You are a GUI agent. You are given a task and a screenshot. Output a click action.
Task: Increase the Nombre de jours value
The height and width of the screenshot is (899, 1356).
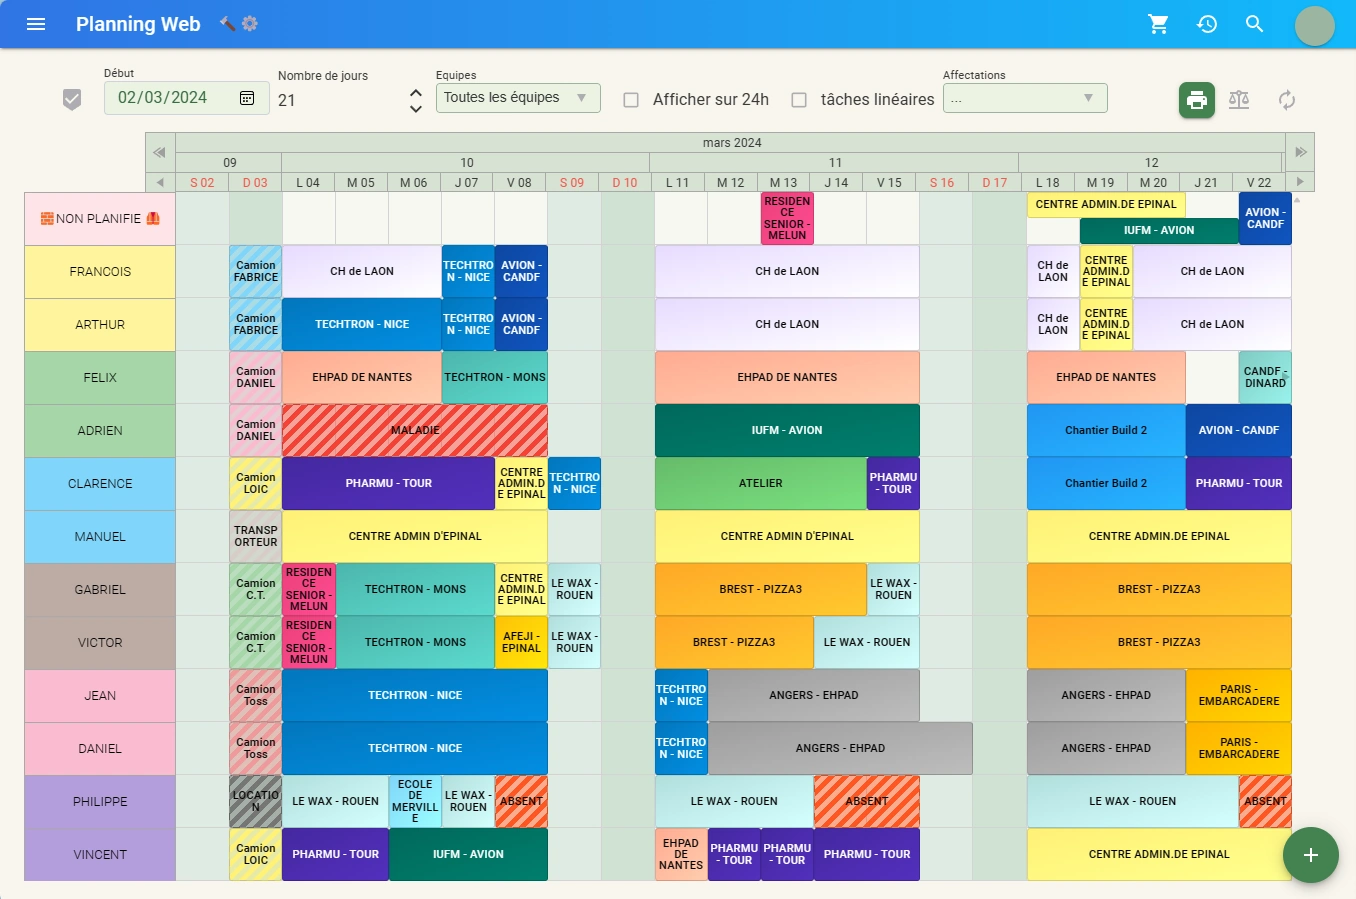click(416, 92)
